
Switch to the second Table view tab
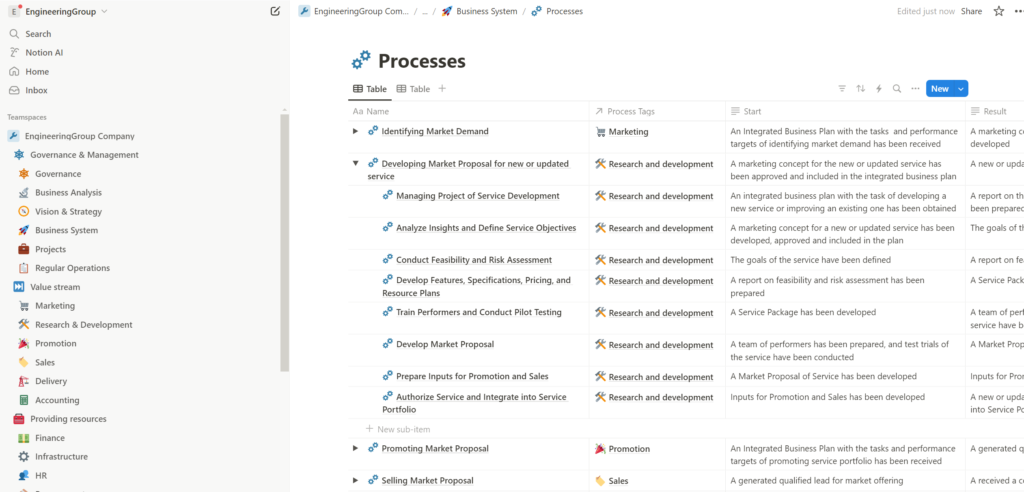[413, 89]
